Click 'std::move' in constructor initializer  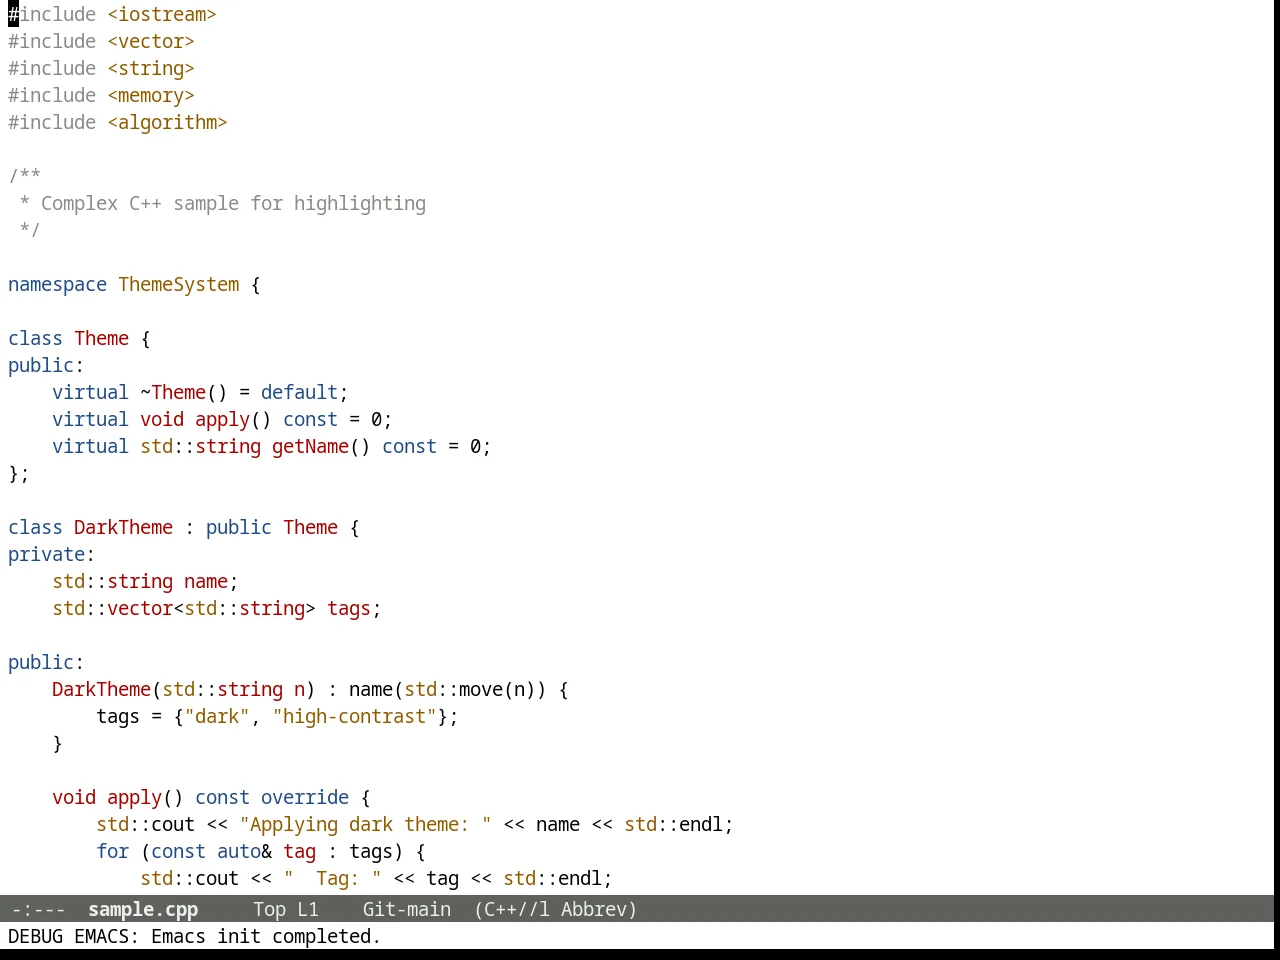[453, 689]
